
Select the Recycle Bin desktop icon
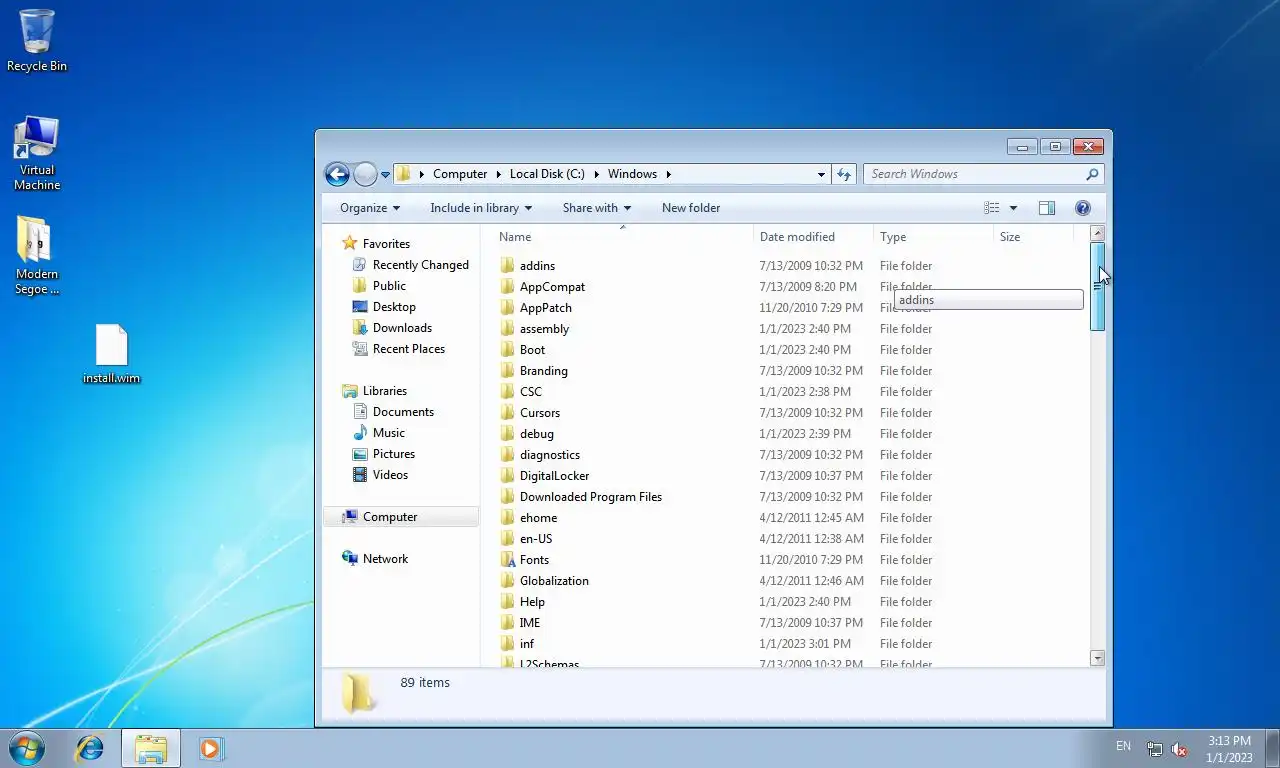pos(37,41)
